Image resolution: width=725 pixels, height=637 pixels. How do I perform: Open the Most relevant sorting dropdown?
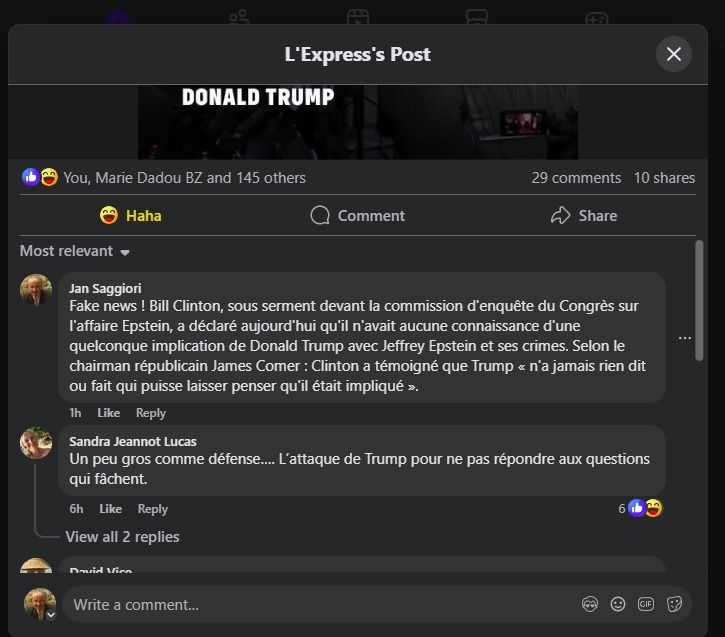point(75,251)
